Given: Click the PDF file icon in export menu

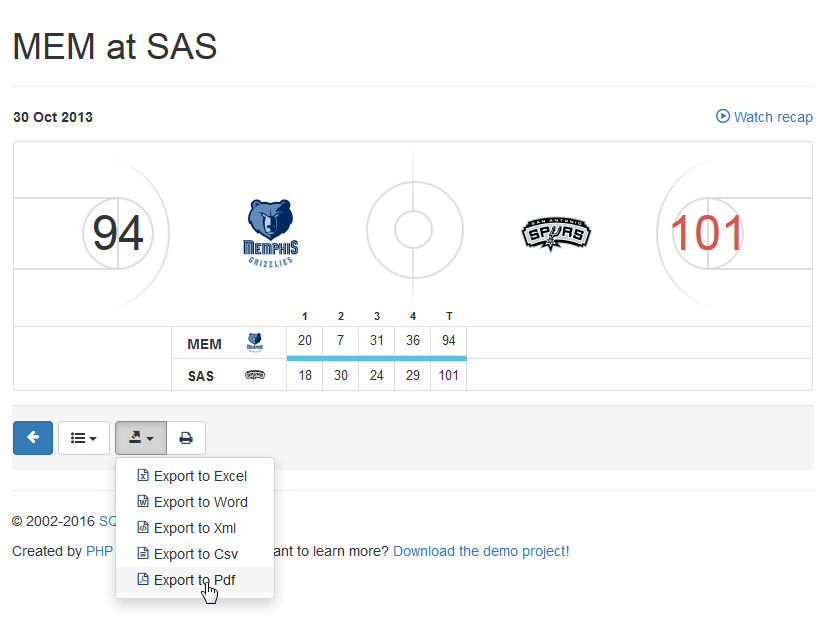Looking at the screenshot, I should pos(143,580).
